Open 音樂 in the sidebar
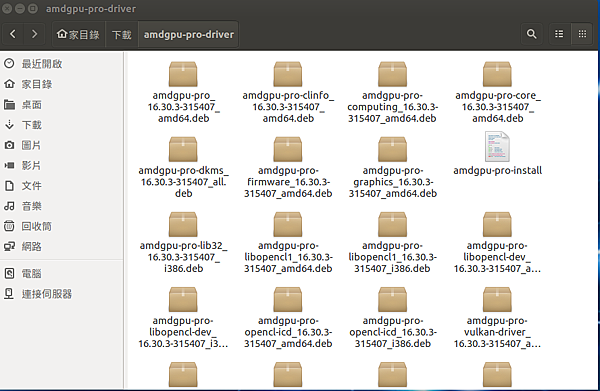600x391 pixels. (x=61, y=206)
